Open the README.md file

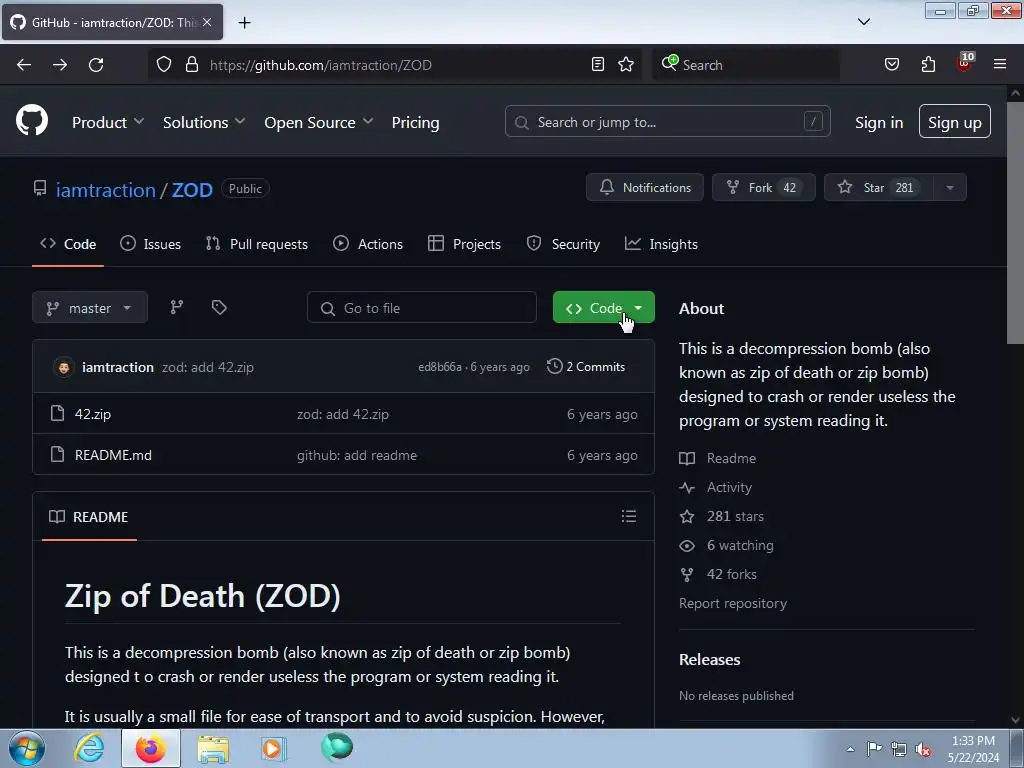click(113, 455)
